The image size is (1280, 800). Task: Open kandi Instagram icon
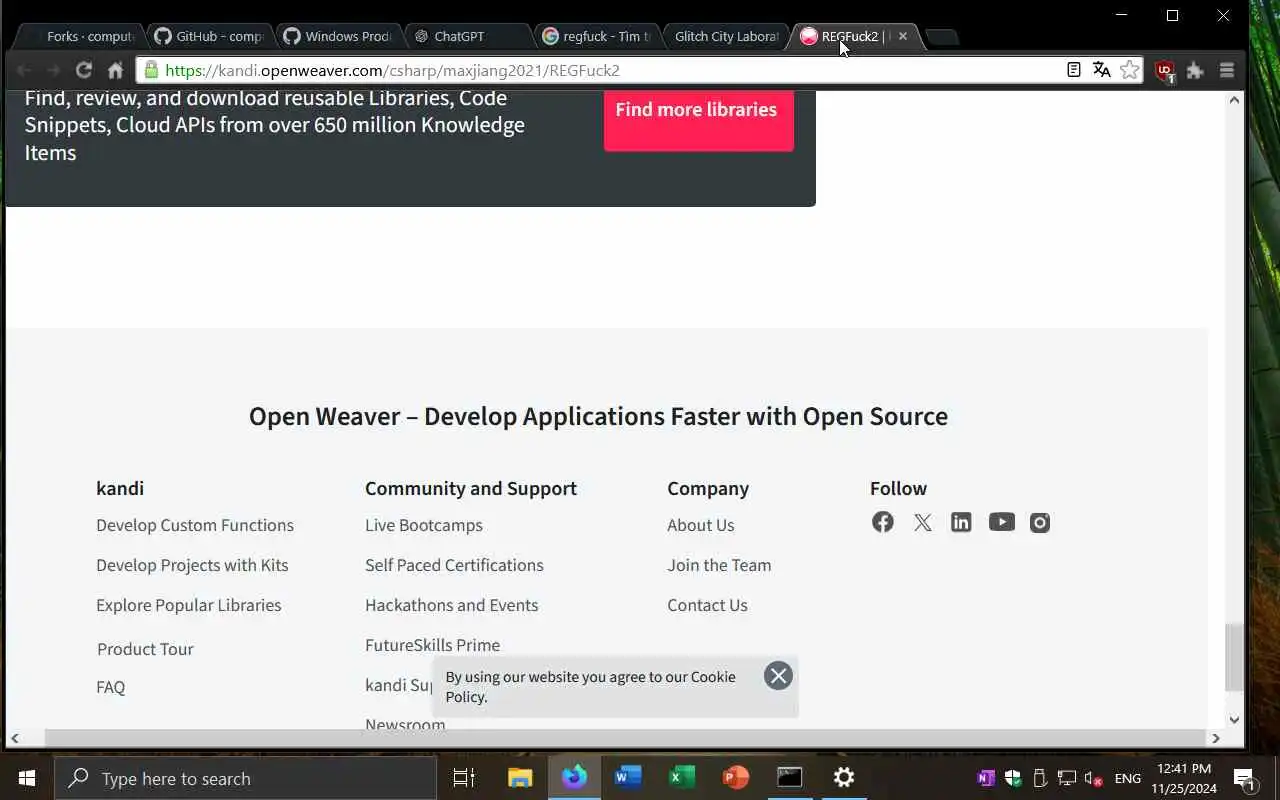click(1040, 522)
